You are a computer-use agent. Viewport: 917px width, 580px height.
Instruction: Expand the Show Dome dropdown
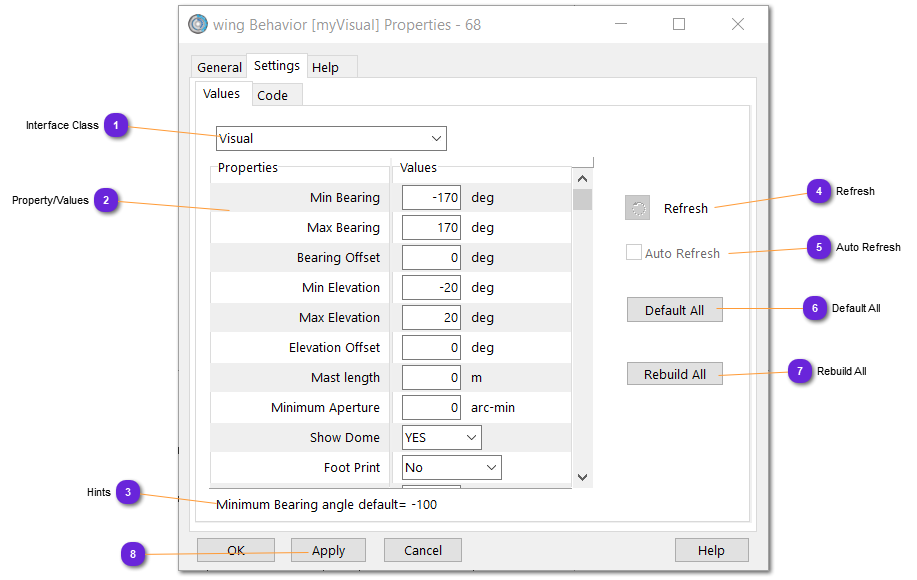441,438
